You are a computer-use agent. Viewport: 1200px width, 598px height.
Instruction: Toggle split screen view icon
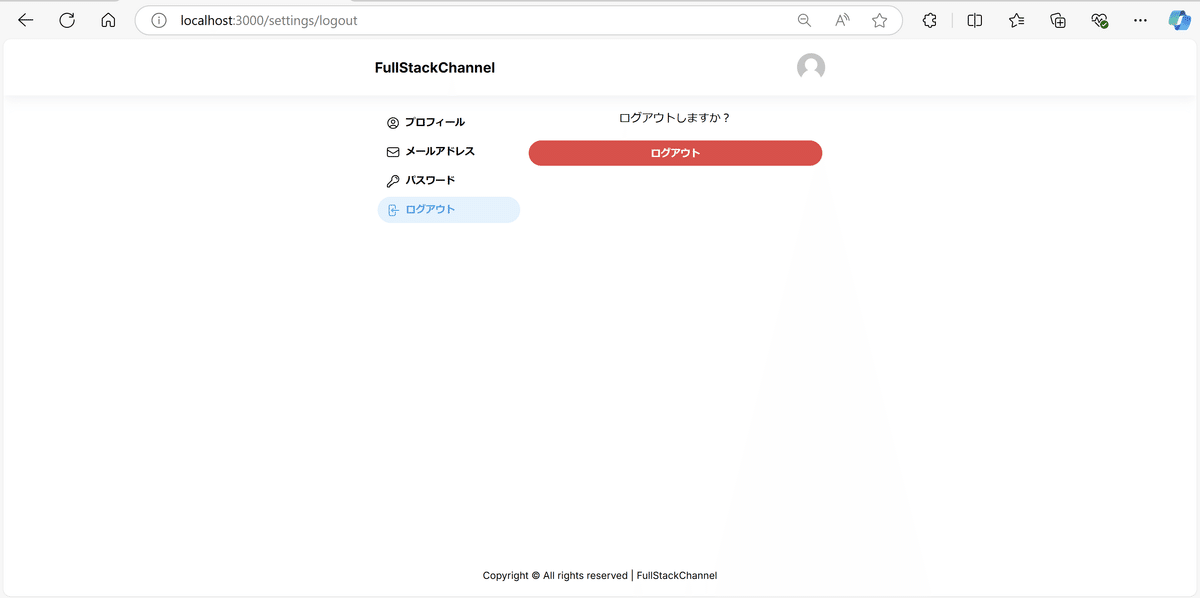coord(975,20)
